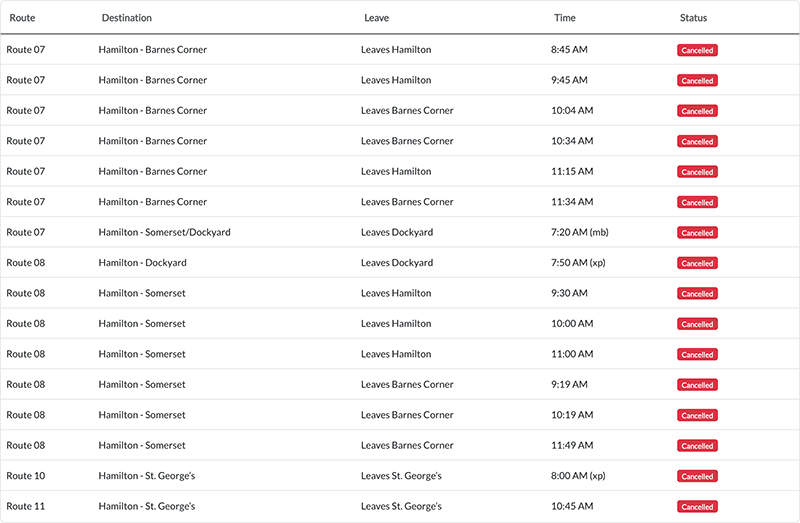This screenshot has width=800, height=523.
Task: Click Leaves Hamilton in the 9:30 AM row
Action: (x=396, y=294)
